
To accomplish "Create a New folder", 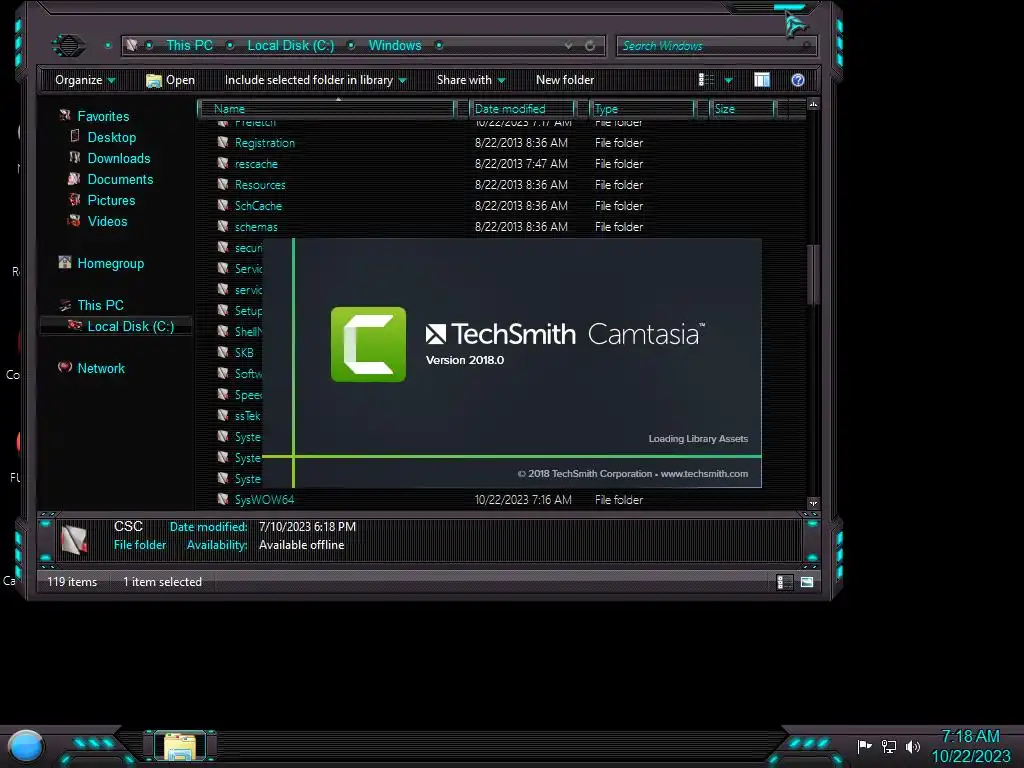I will point(565,80).
